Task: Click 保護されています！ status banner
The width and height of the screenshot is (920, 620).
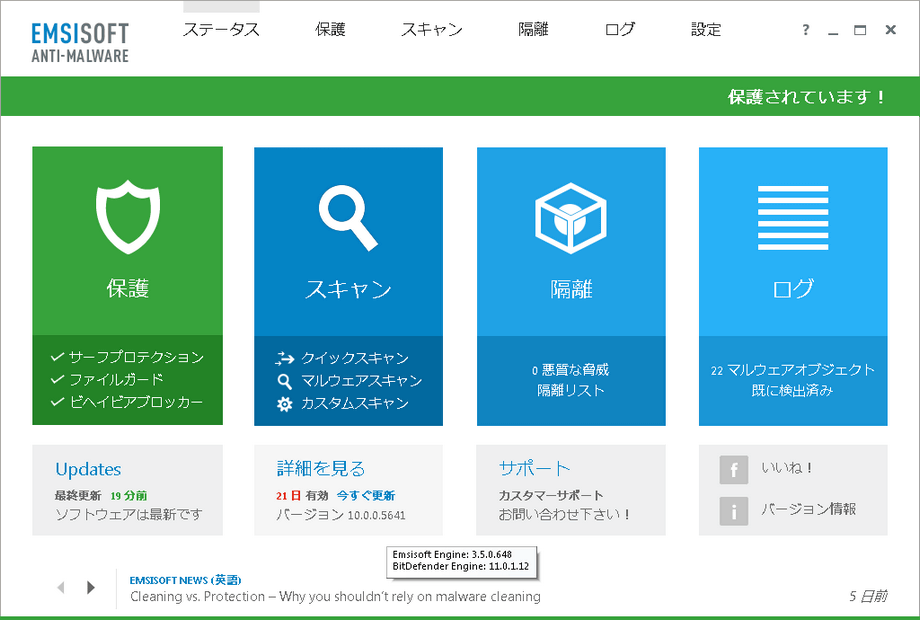Action: point(807,97)
